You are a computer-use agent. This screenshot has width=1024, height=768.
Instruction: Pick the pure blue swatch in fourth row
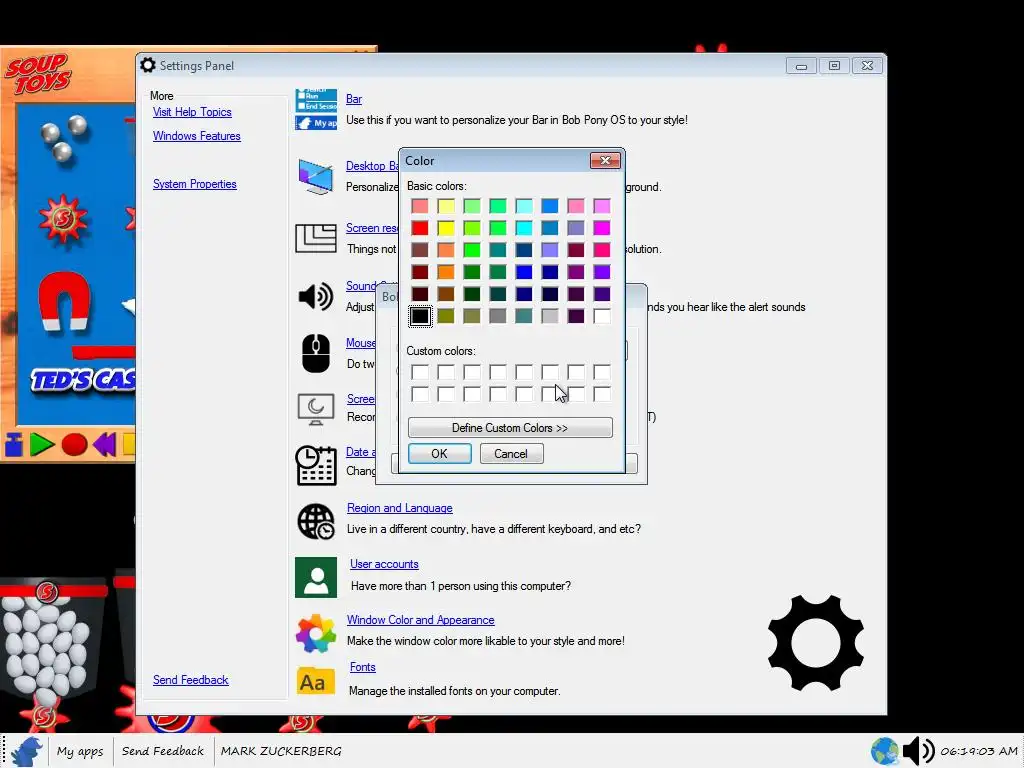[524, 272]
